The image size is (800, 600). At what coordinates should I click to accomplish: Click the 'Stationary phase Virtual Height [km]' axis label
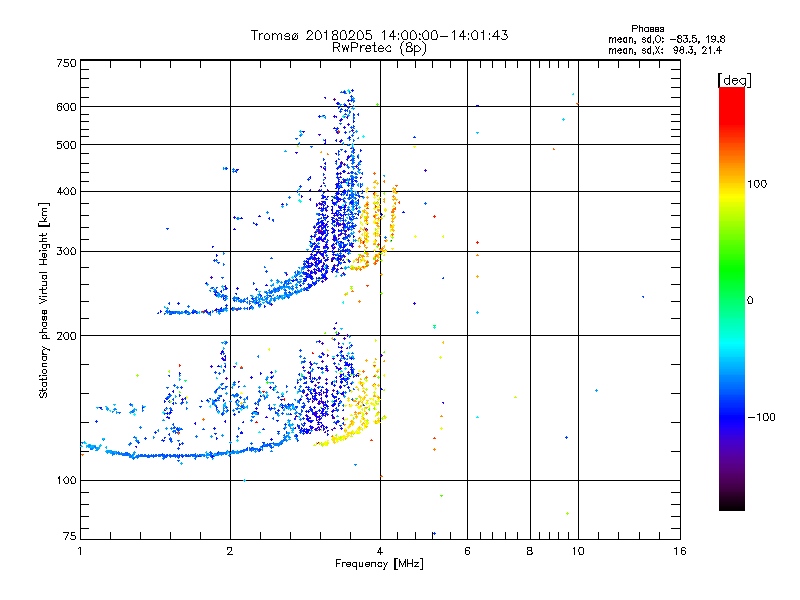tap(44, 301)
